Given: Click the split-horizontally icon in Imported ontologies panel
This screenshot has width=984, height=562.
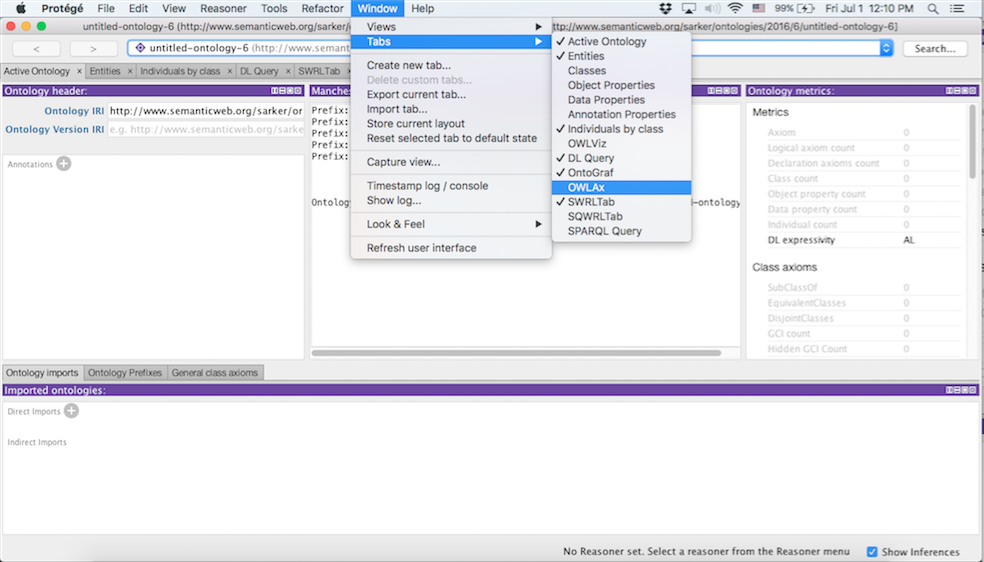Looking at the screenshot, I should (957, 390).
